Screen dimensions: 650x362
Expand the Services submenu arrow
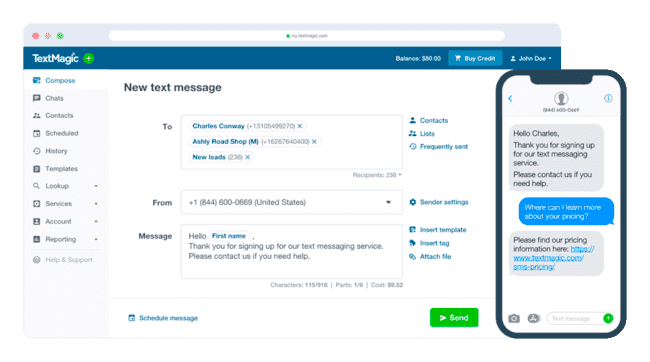96,204
